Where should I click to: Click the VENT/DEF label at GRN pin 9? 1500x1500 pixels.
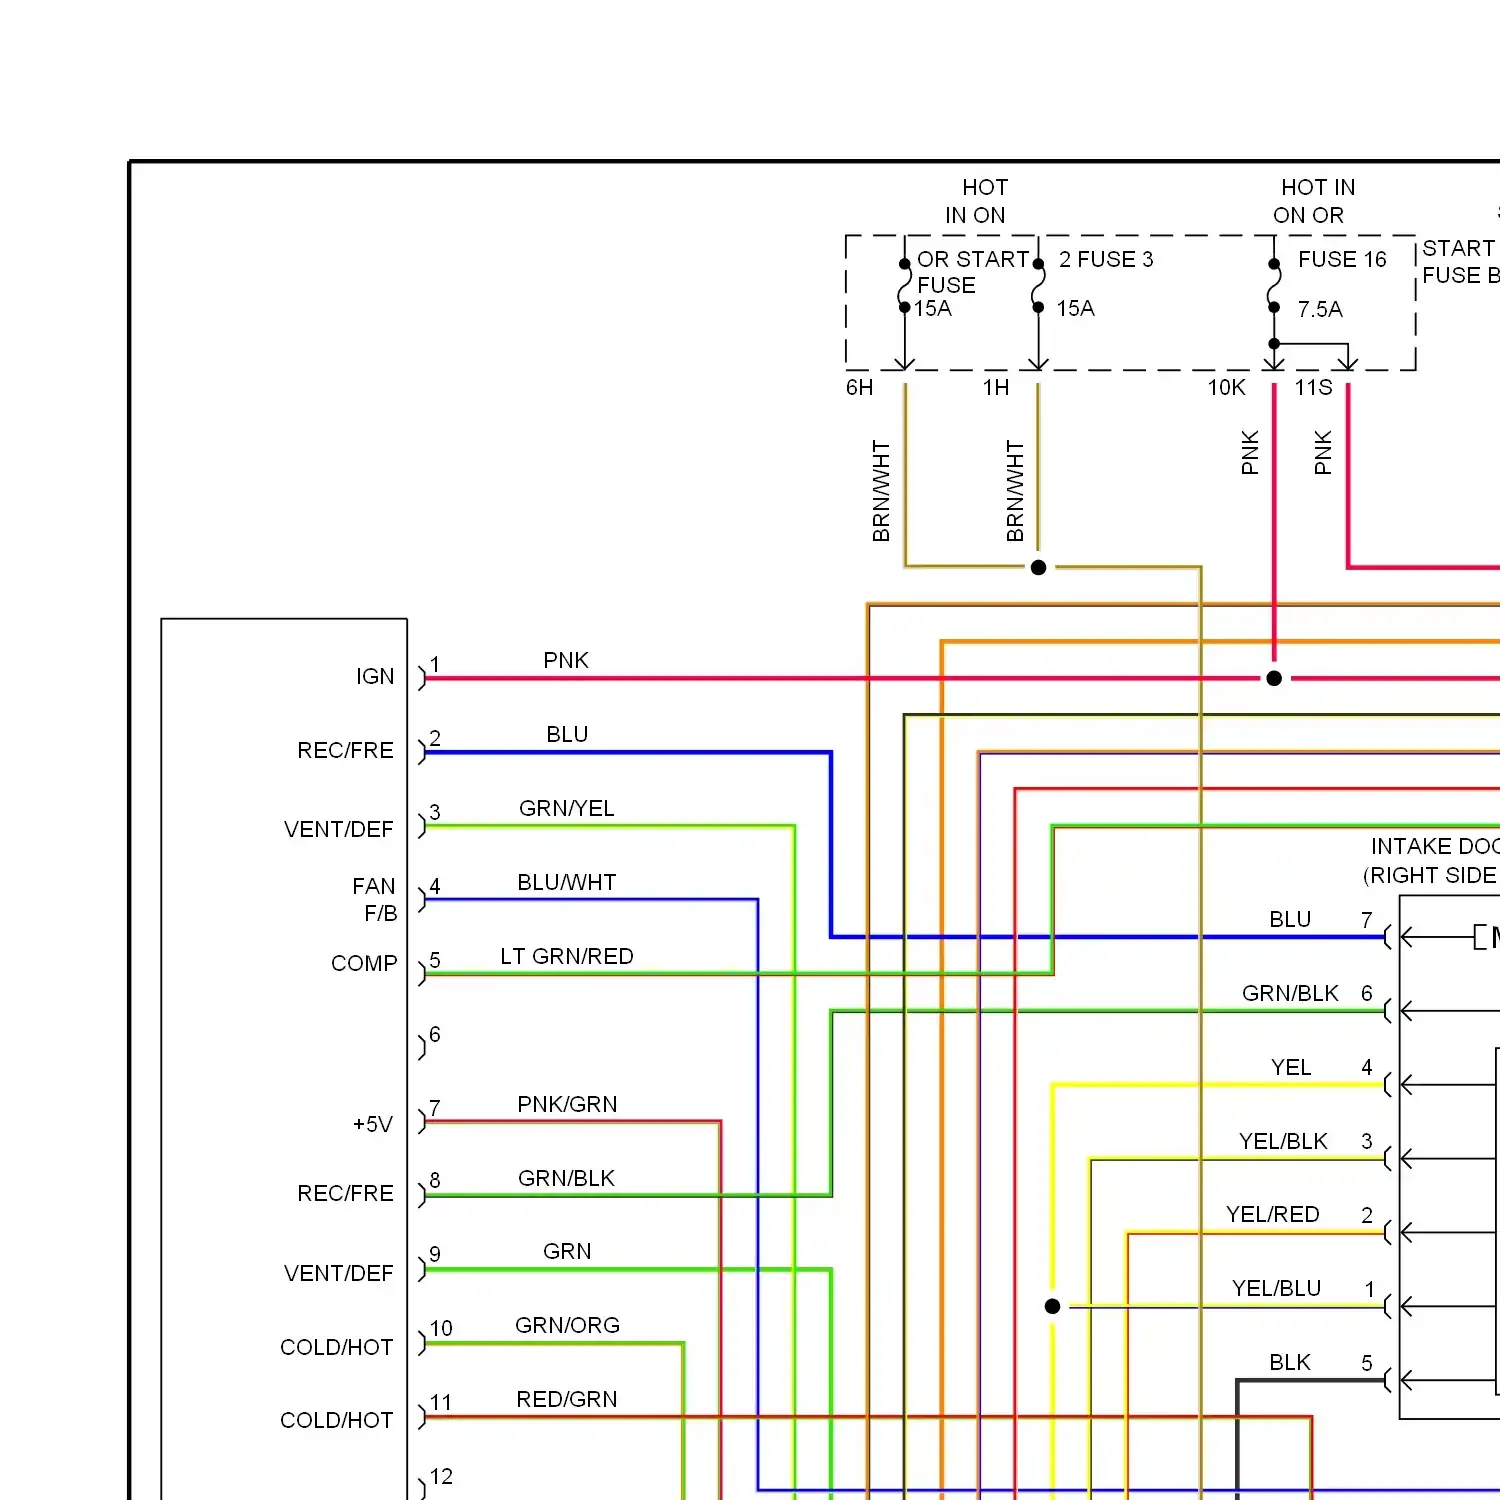tap(339, 1274)
